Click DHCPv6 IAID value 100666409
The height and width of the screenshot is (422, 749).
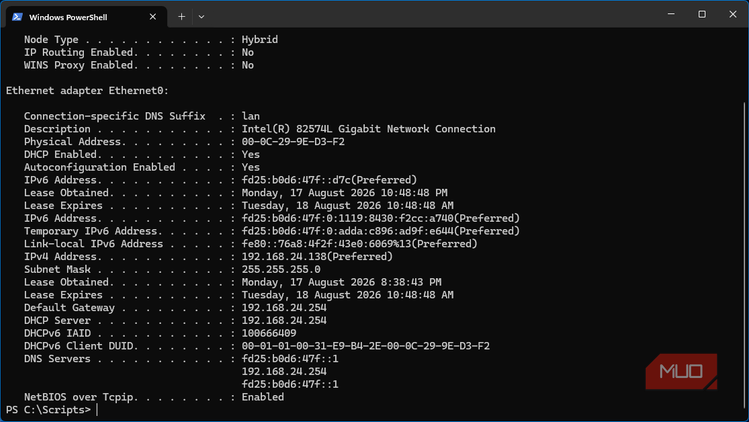(x=269, y=333)
